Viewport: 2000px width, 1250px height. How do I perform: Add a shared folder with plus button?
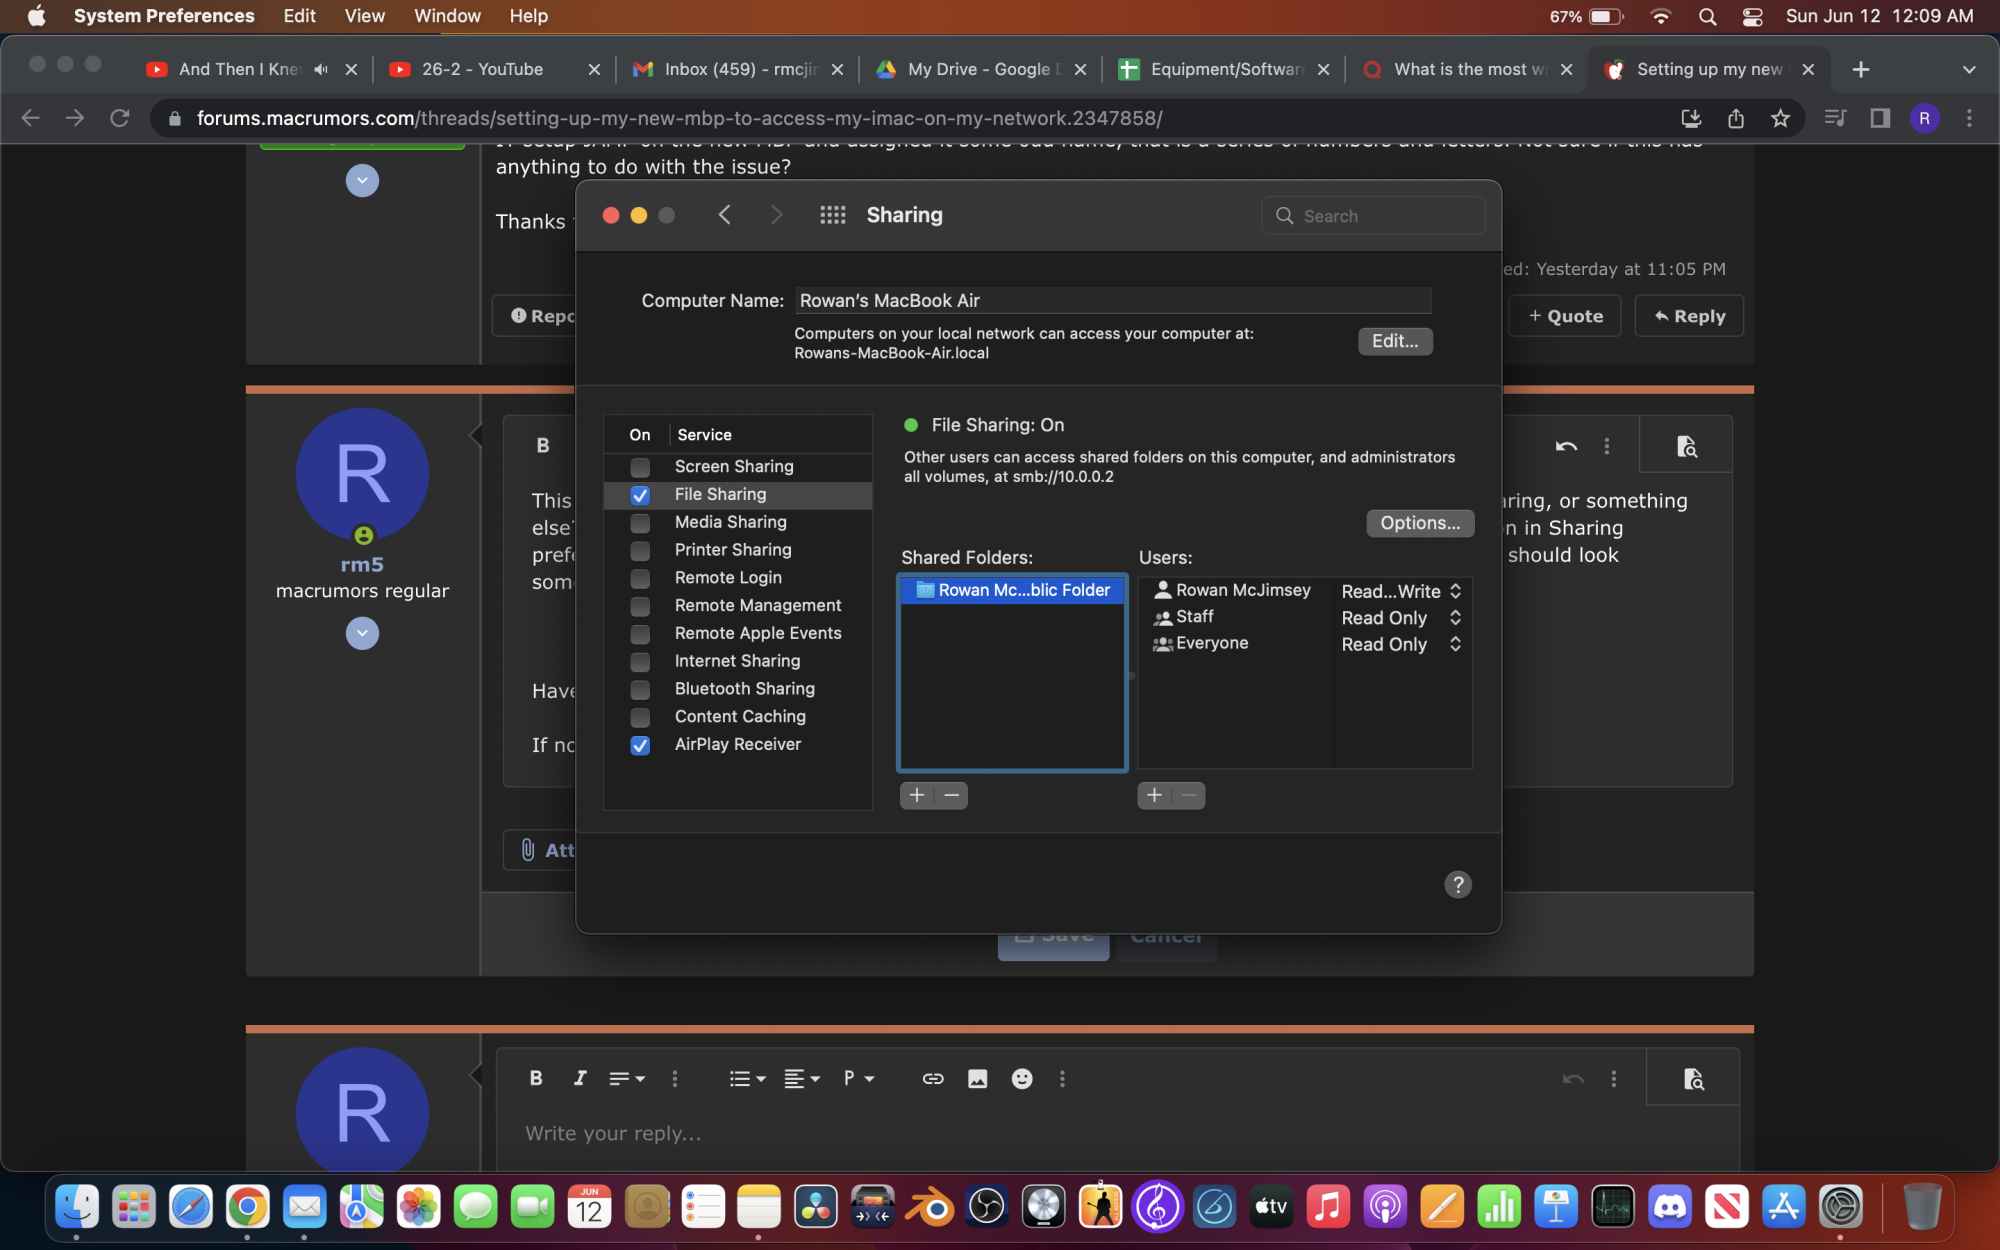(x=916, y=795)
